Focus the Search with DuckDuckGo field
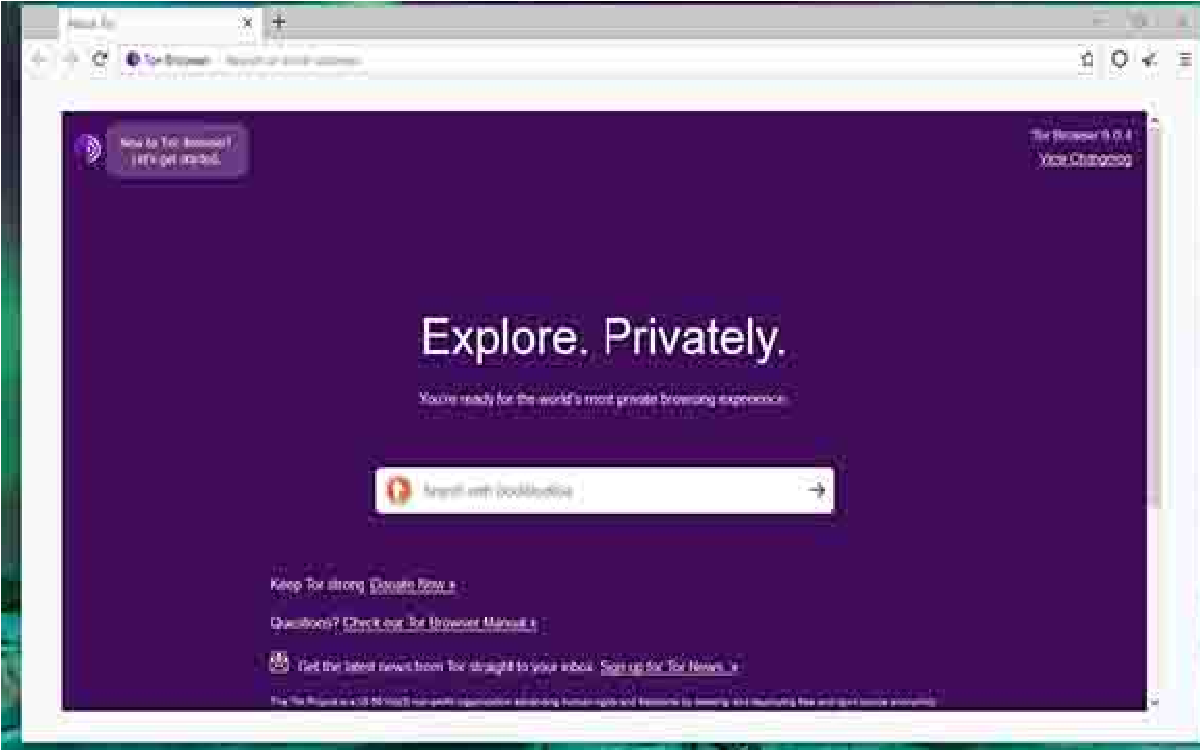1200x750 pixels. (605, 490)
